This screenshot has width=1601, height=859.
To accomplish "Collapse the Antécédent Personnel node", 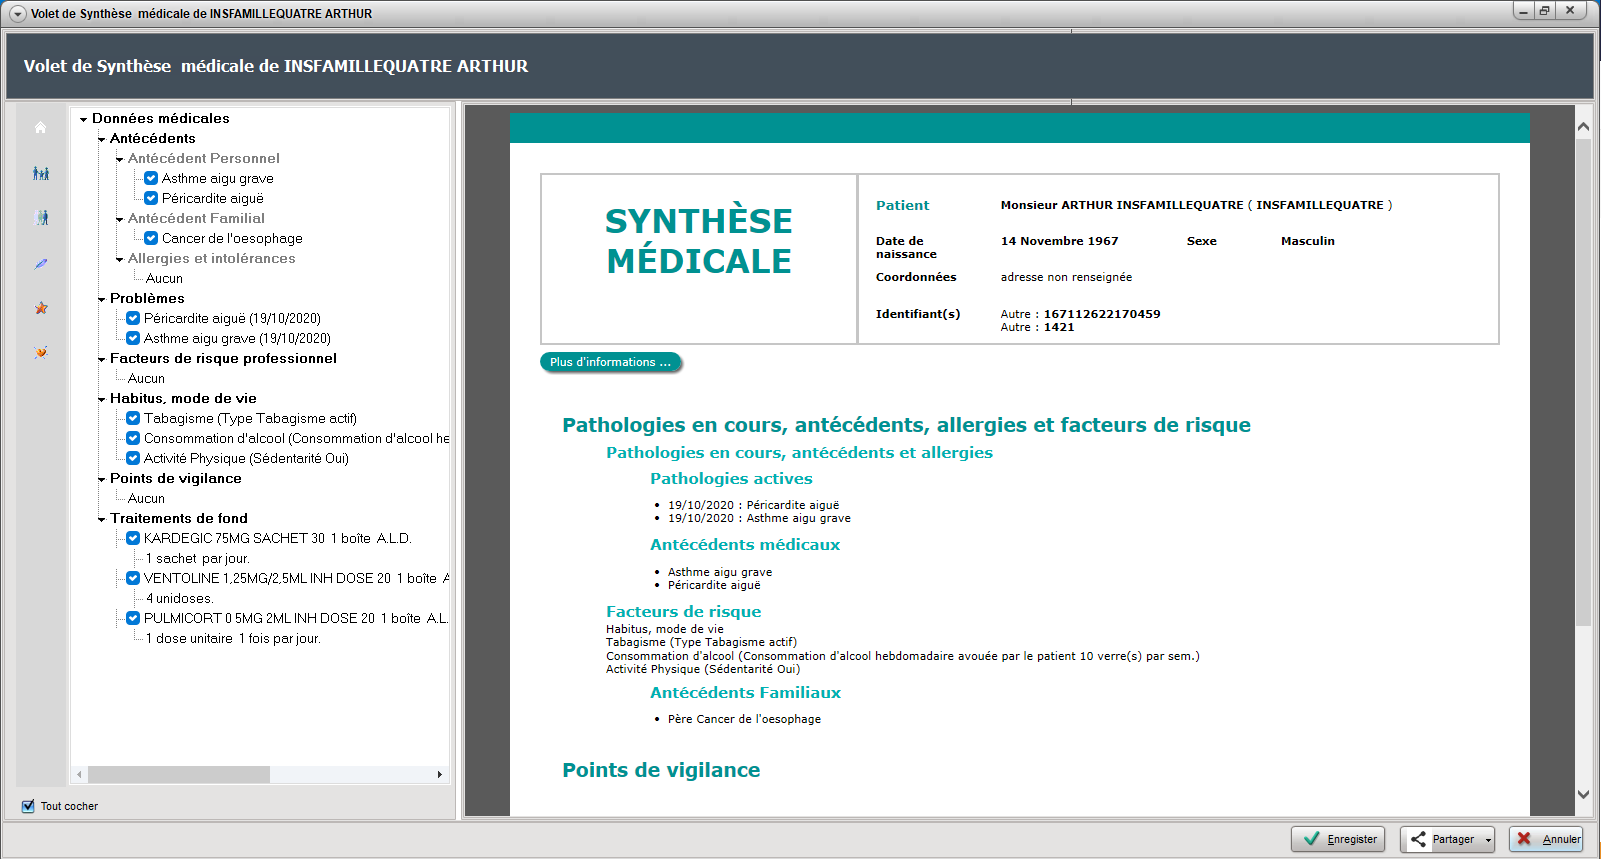I will click(119, 159).
